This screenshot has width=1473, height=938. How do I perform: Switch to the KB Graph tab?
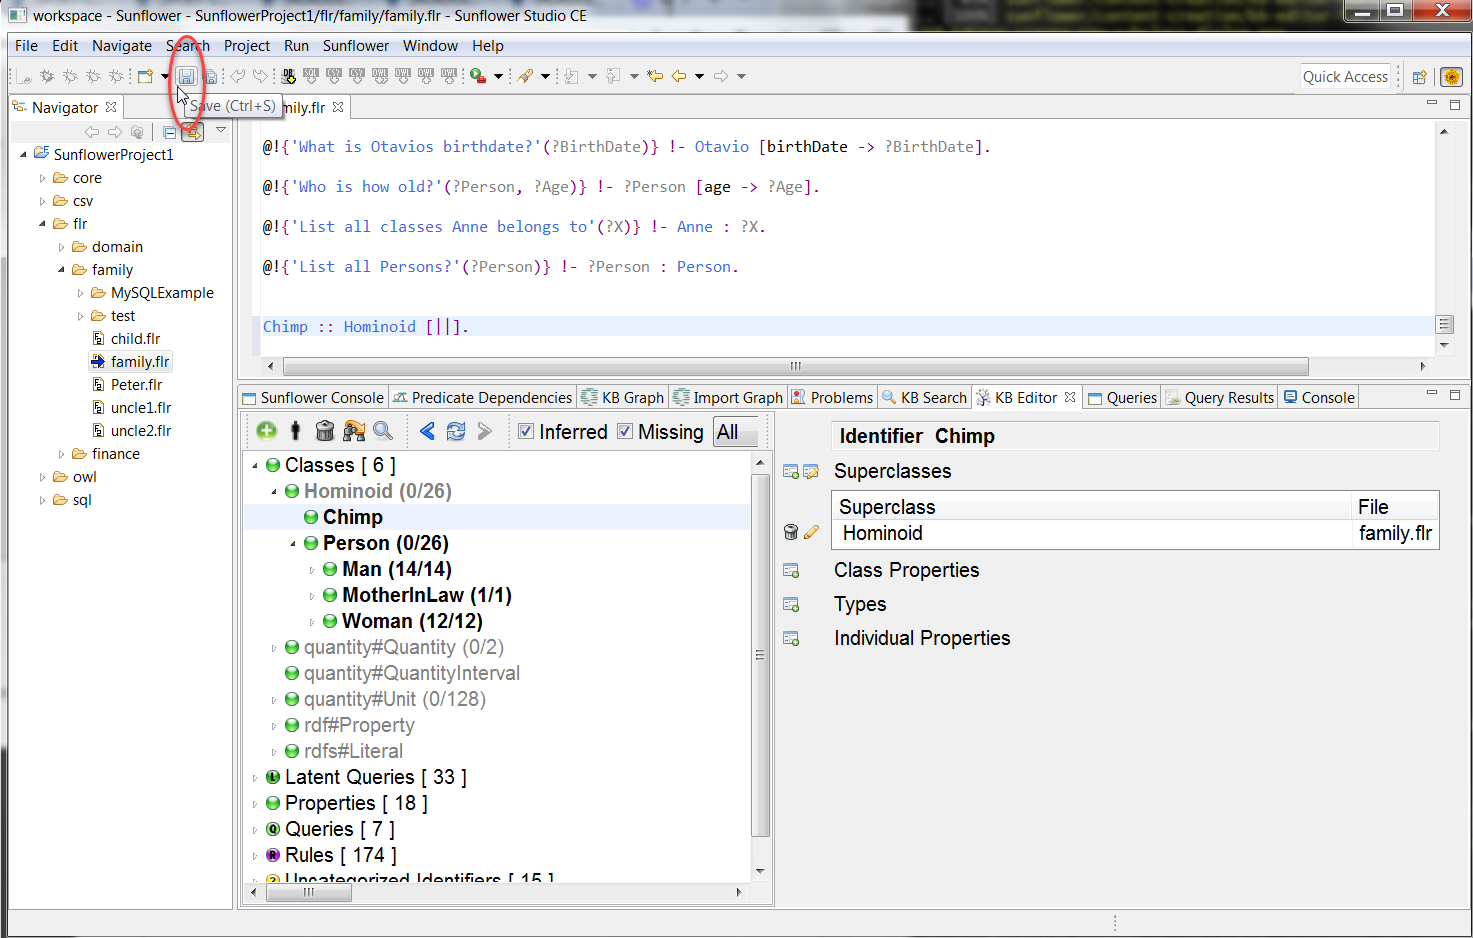click(623, 398)
